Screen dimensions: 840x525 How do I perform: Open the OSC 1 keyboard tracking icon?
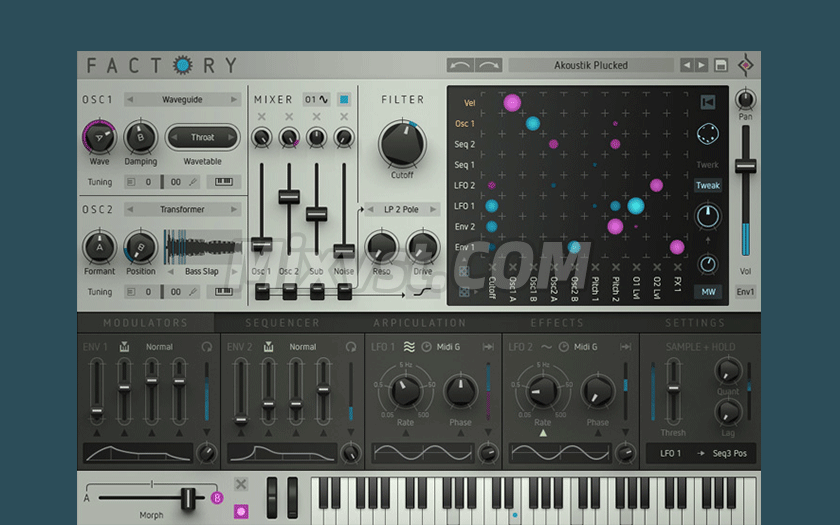point(225,182)
